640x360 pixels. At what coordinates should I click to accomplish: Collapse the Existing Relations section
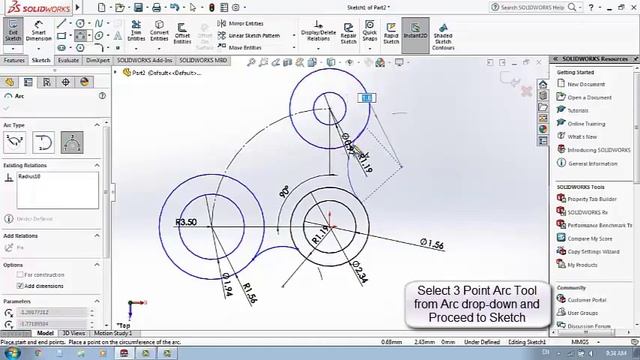(x=97, y=165)
